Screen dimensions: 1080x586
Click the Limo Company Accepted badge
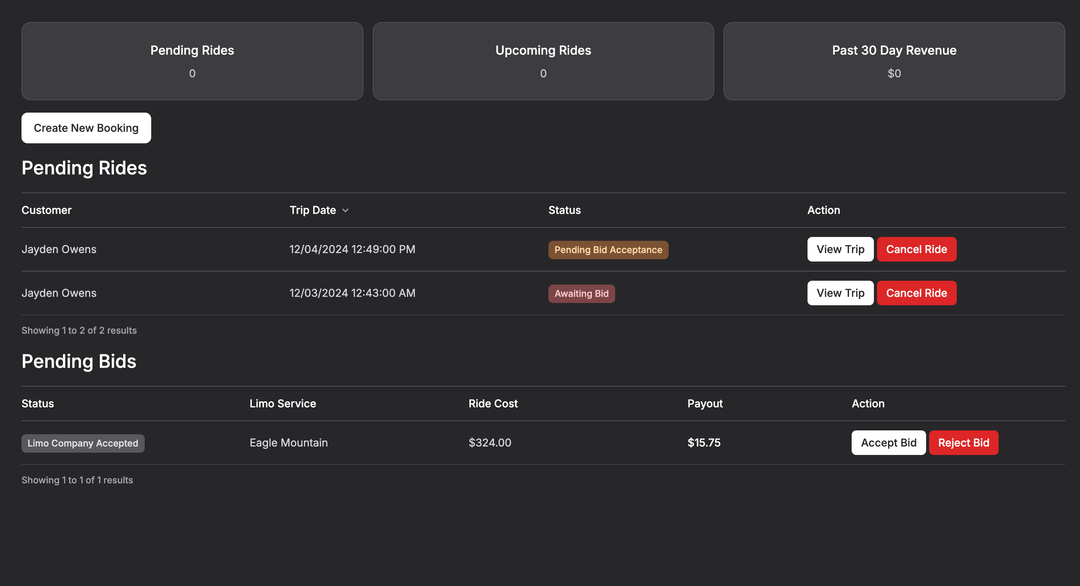click(83, 443)
